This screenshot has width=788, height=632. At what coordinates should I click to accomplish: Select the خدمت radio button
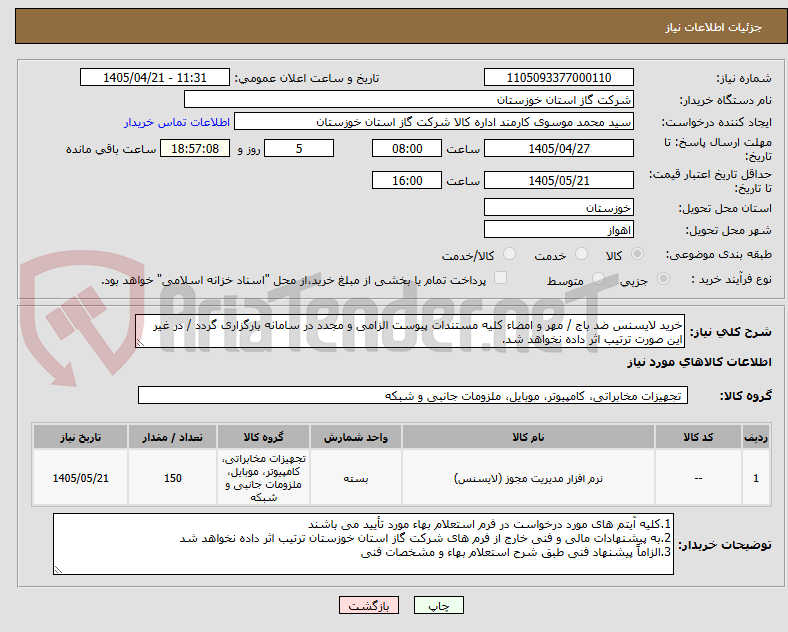pyautogui.click(x=581, y=254)
